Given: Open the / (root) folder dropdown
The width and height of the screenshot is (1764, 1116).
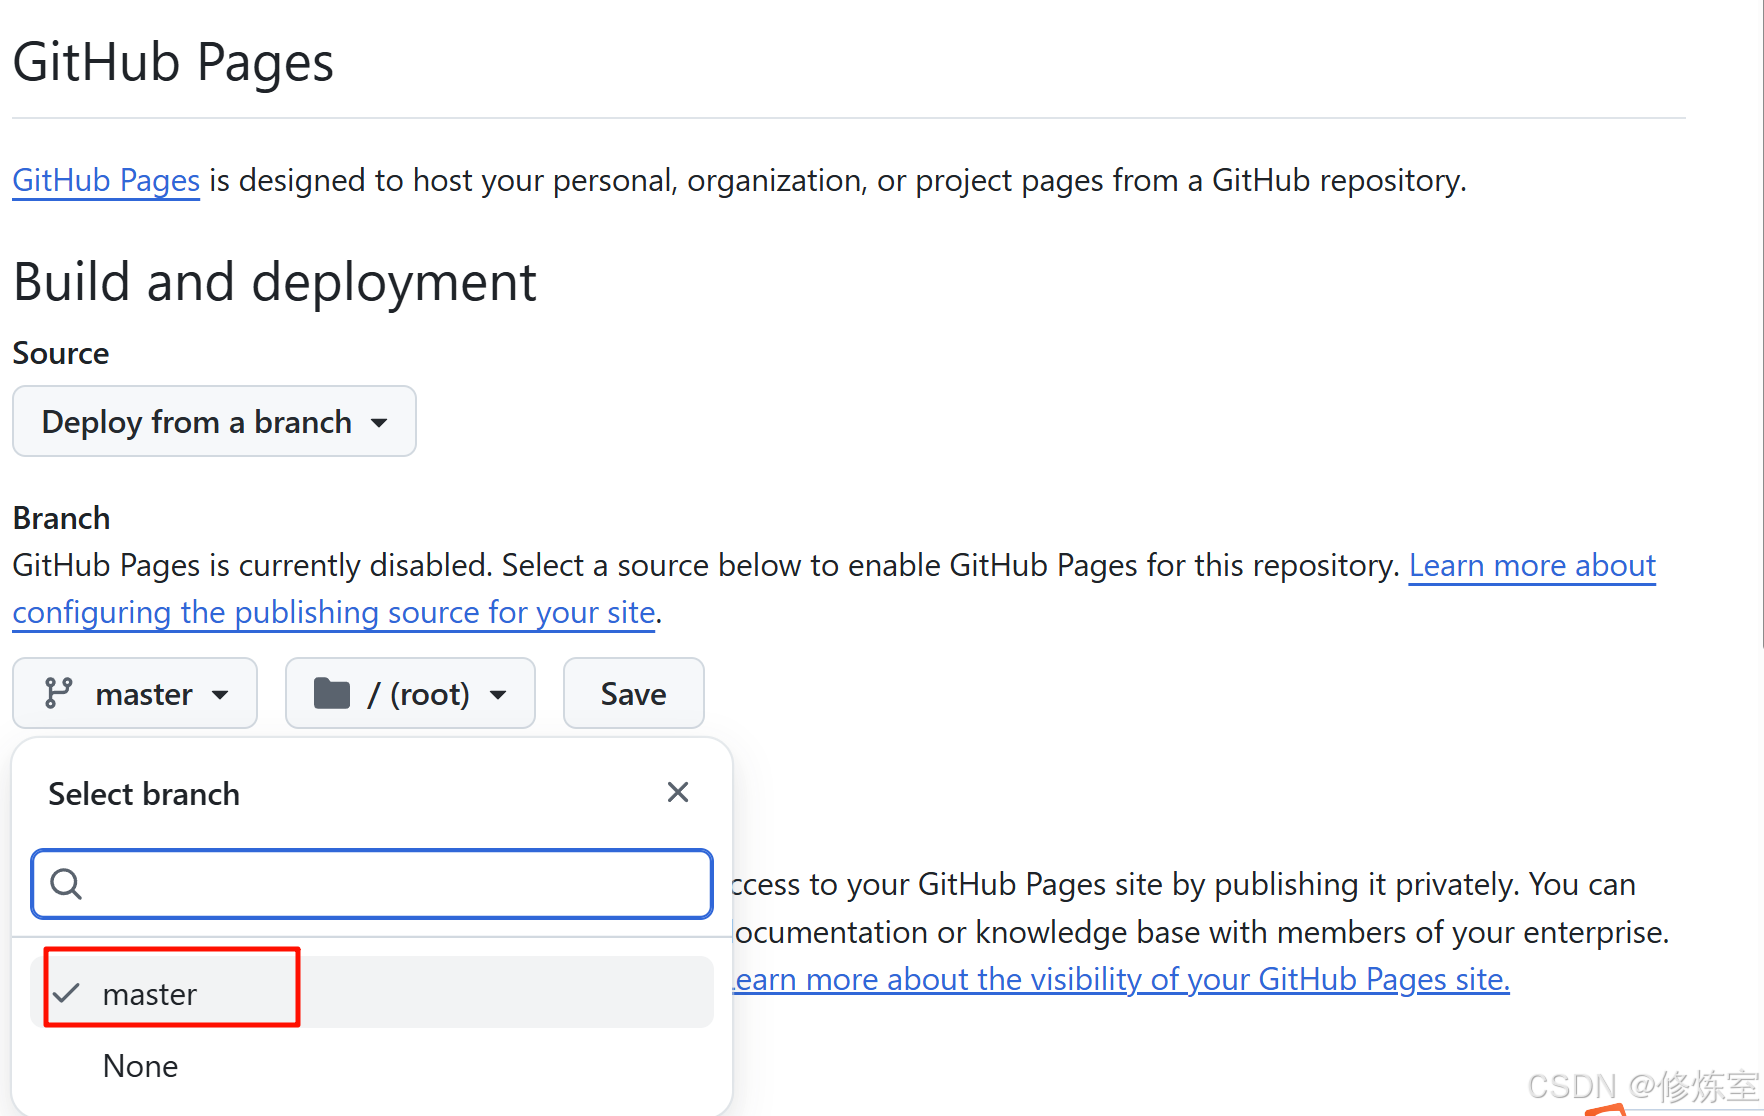Looking at the screenshot, I should click(x=410, y=693).
